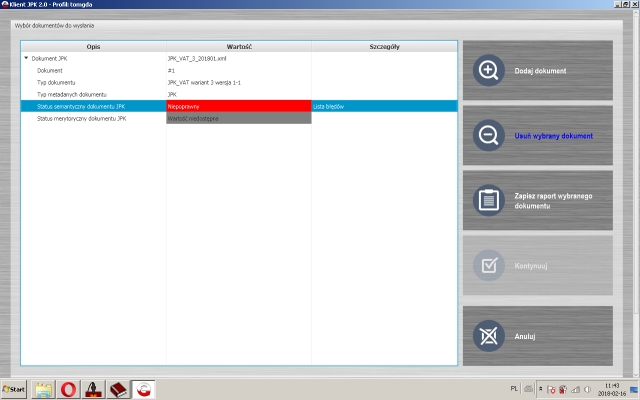Switch to Klient JPK taskbar icon
This screenshot has width=640, height=400.
coord(145,388)
